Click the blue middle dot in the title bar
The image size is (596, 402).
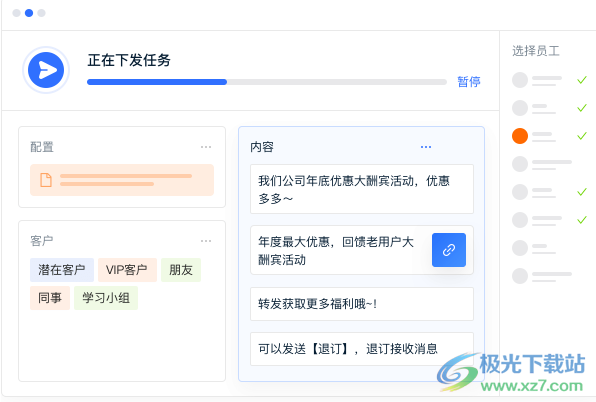[x=29, y=13]
